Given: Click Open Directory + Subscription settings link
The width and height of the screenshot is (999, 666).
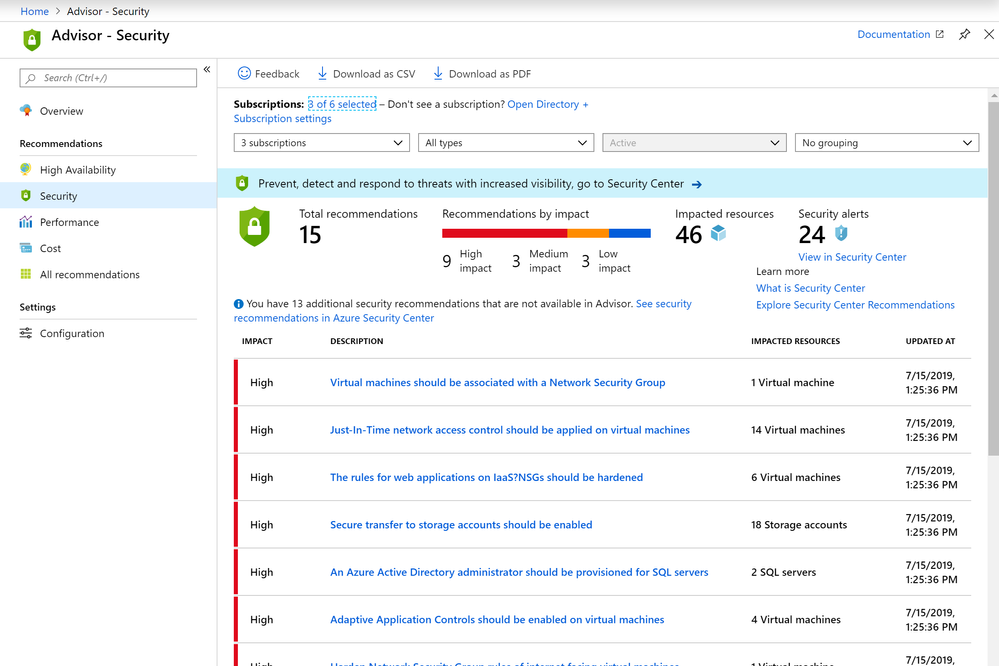Looking at the screenshot, I should tap(547, 104).
